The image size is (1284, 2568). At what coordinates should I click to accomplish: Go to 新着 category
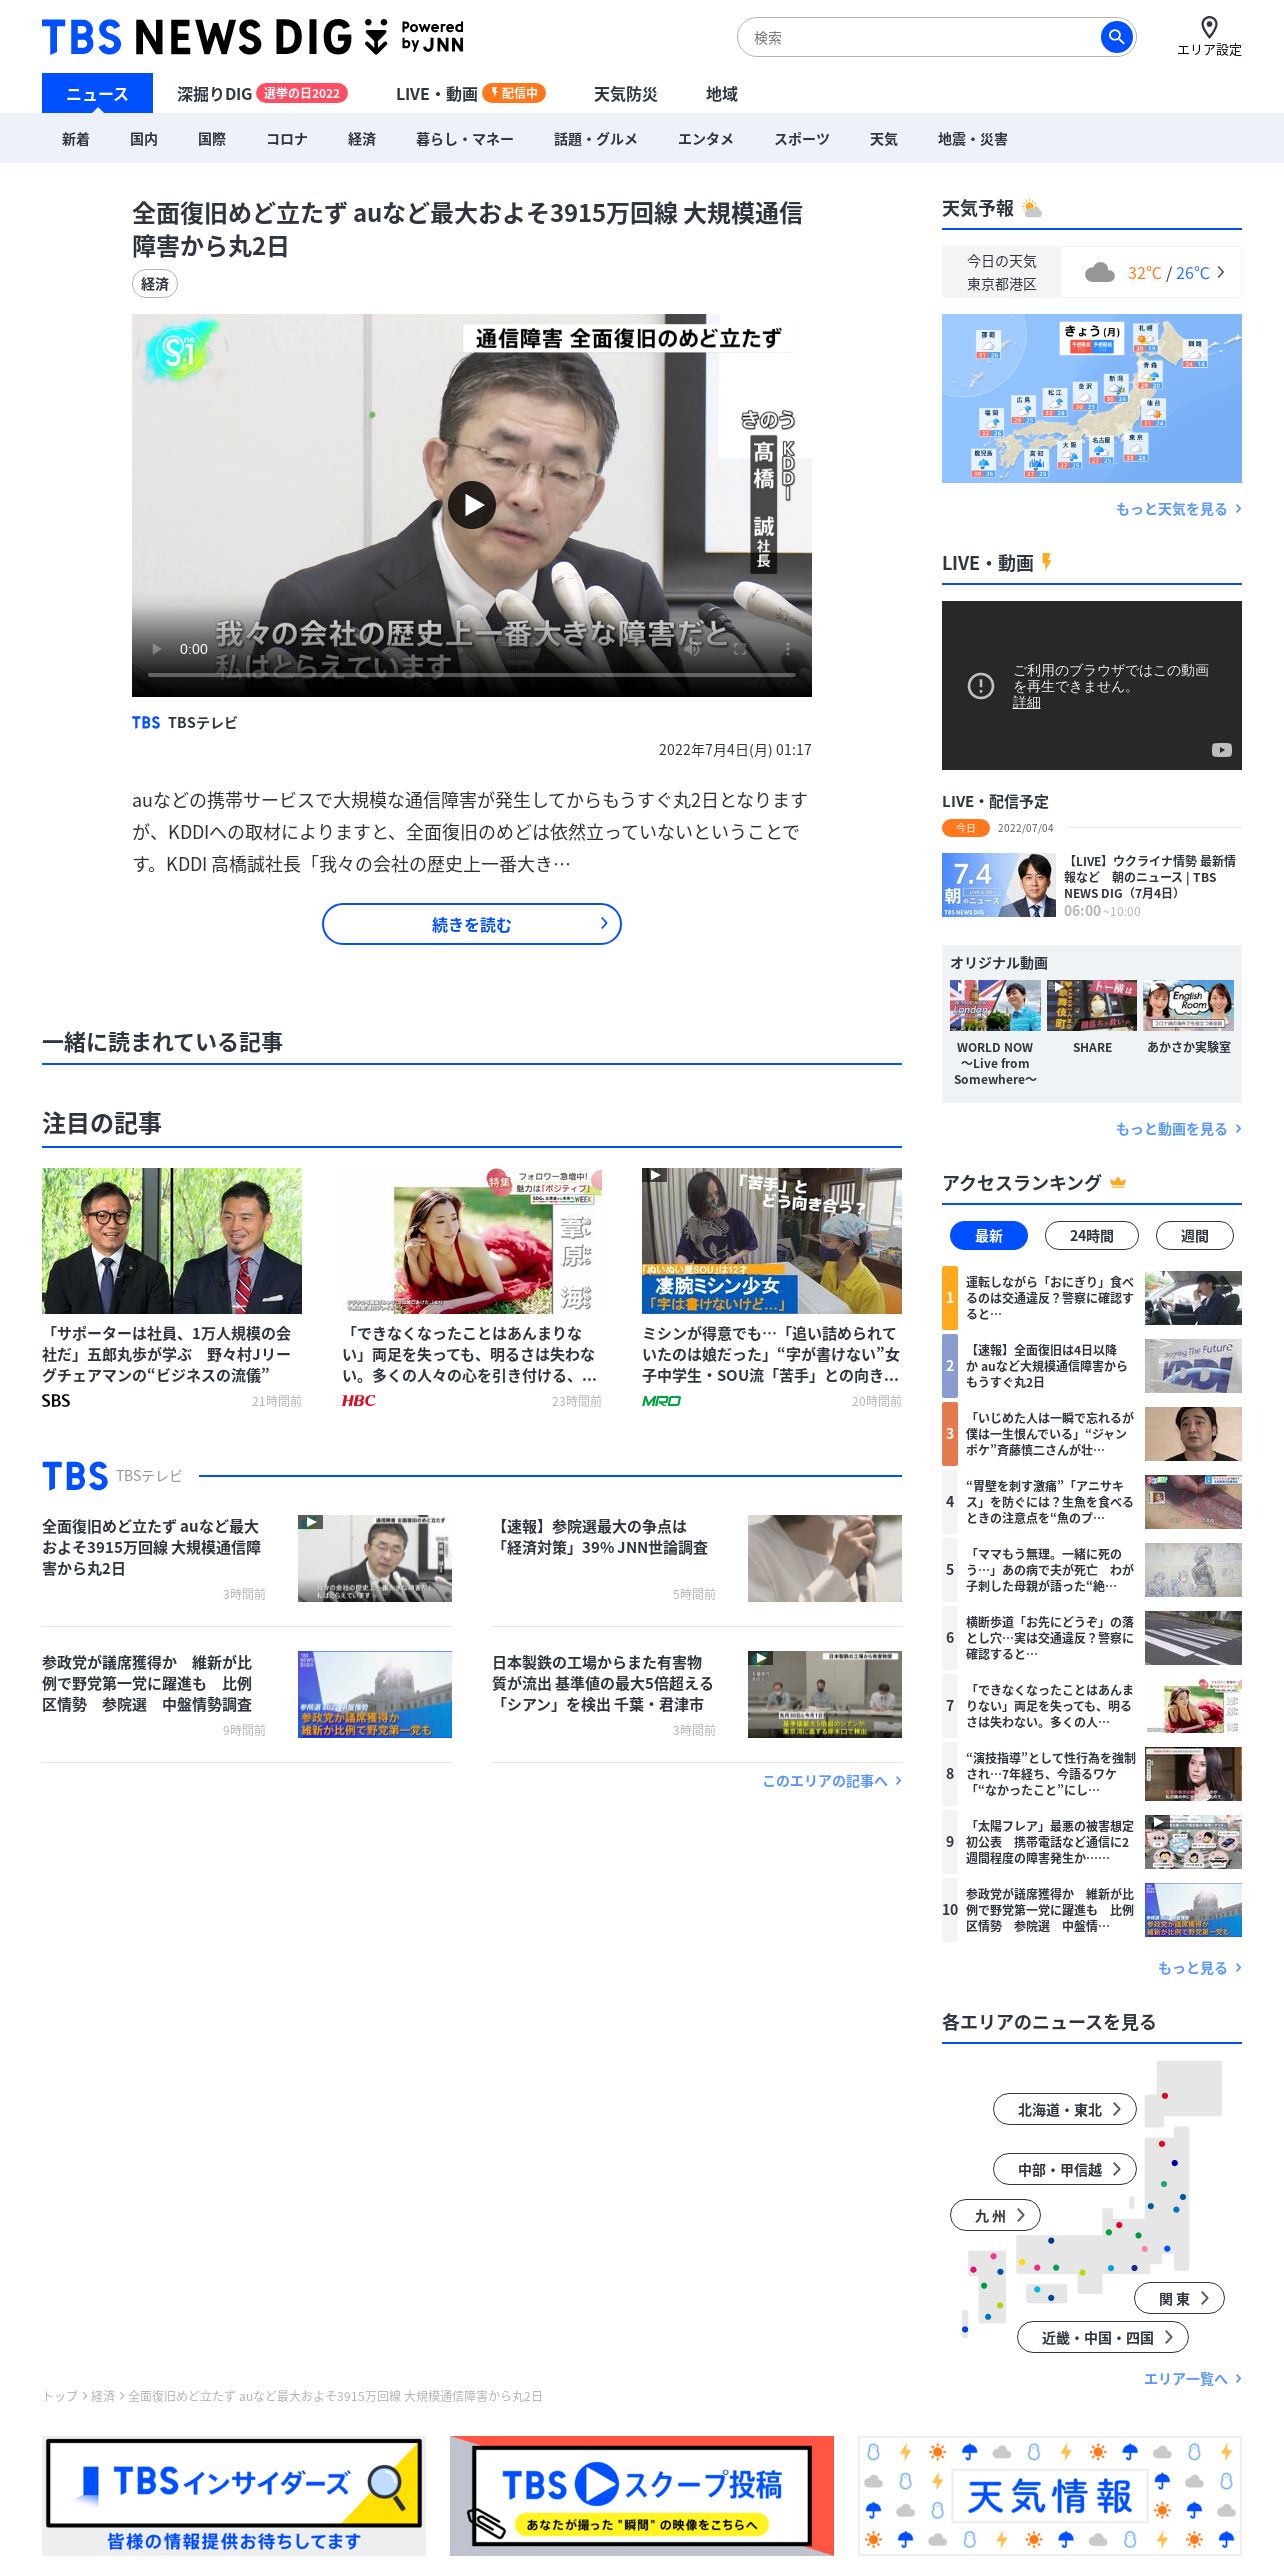point(76,139)
